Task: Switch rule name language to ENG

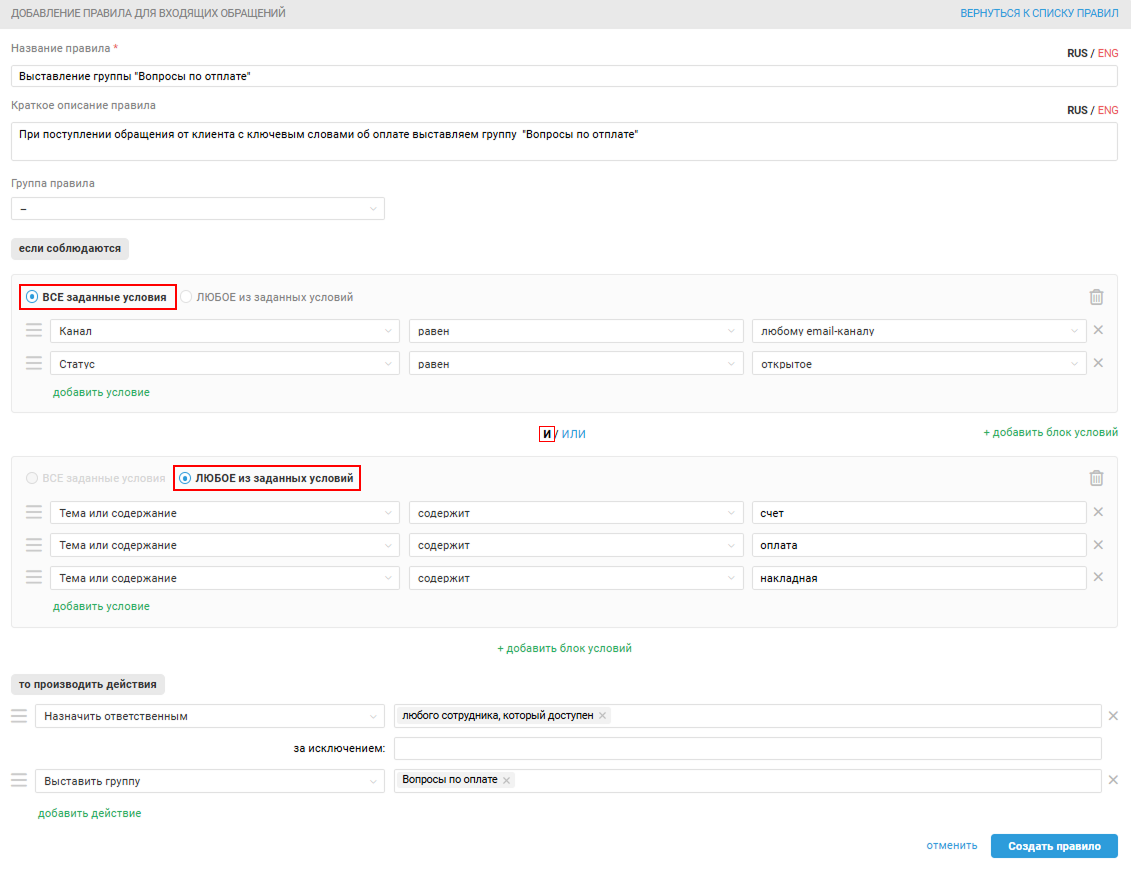Action: coord(1108,53)
